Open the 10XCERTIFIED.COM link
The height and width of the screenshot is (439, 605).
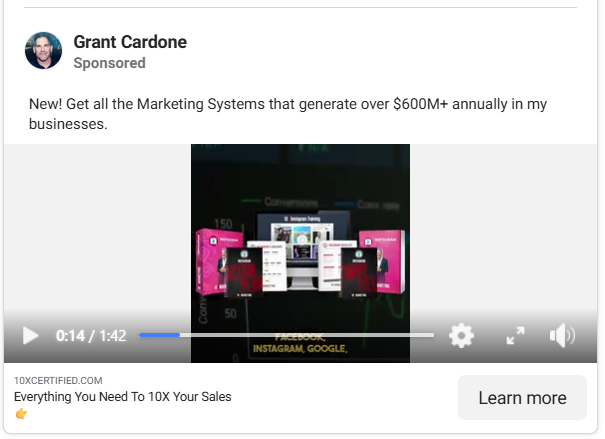58,380
